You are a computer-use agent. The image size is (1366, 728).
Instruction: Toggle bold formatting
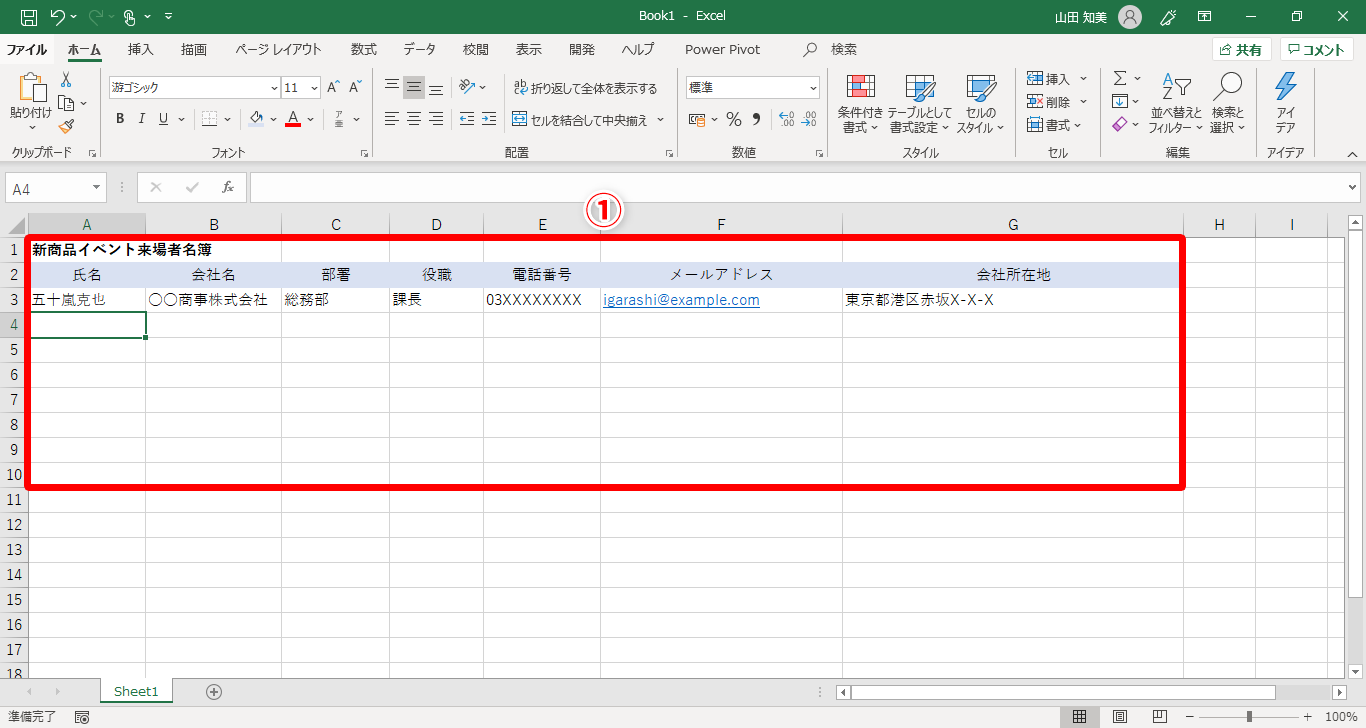[120, 119]
